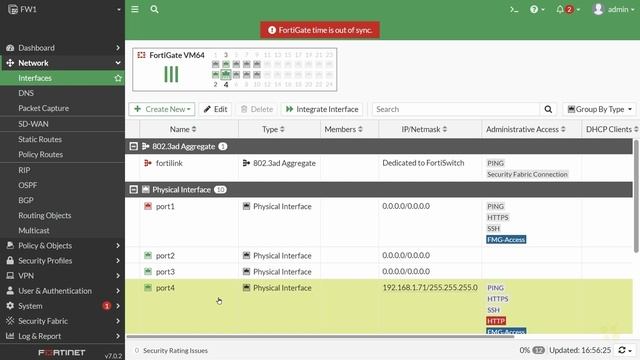Collapse the Network menu

tap(62, 63)
